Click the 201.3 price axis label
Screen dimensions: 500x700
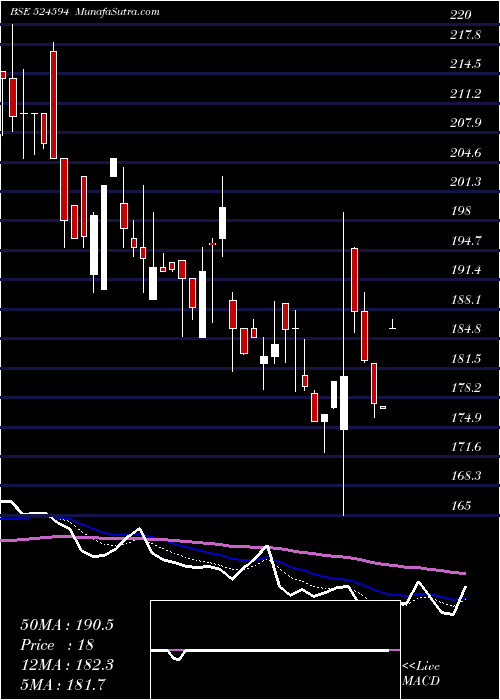coord(466,182)
